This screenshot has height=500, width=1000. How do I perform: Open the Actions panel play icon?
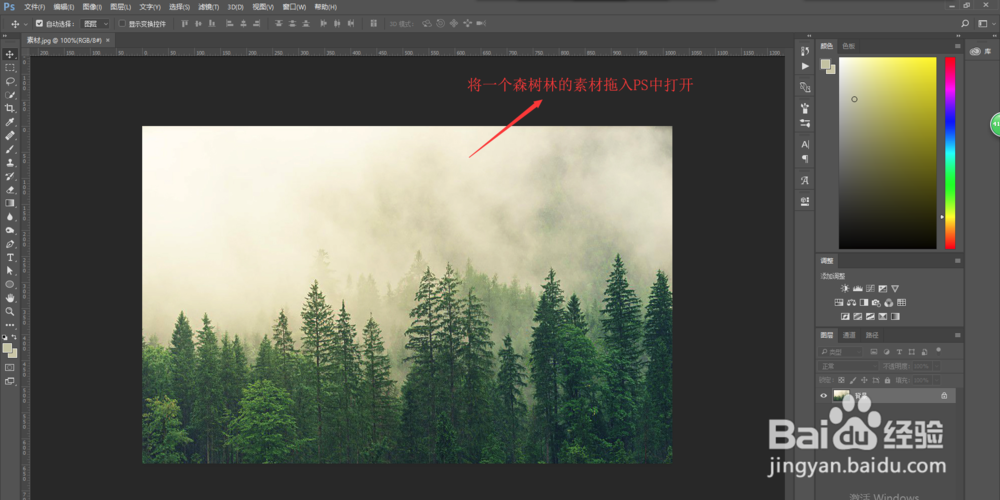[805, 66]
